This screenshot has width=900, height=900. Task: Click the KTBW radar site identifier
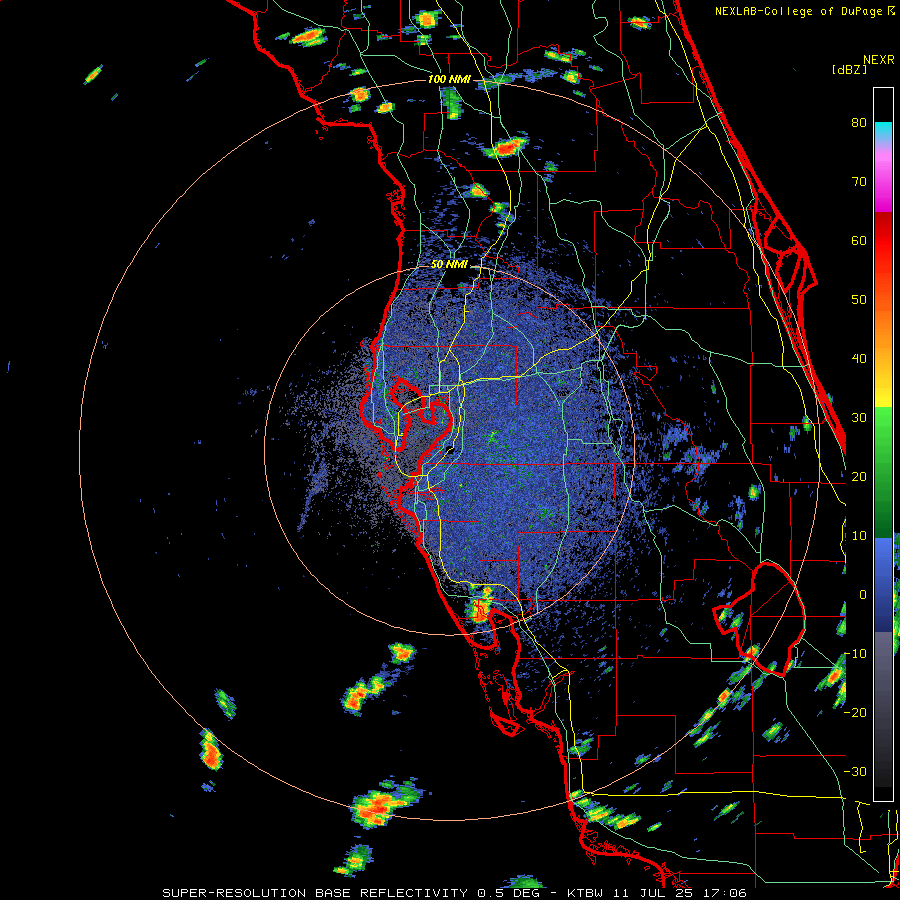(x=587, y=893)
